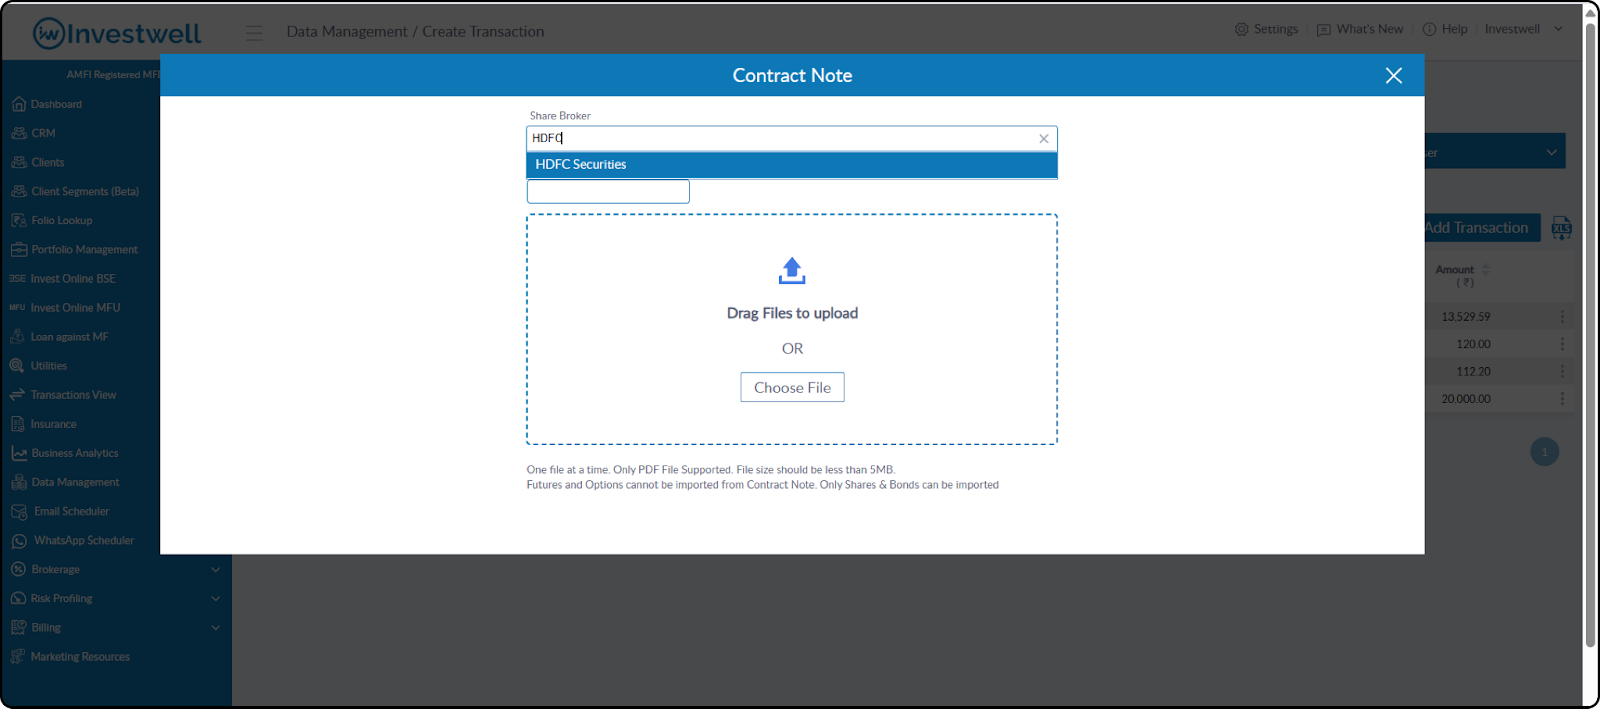Click the Marketing Resources icon
Screen dimensions: 1600x709
(17, 657)
